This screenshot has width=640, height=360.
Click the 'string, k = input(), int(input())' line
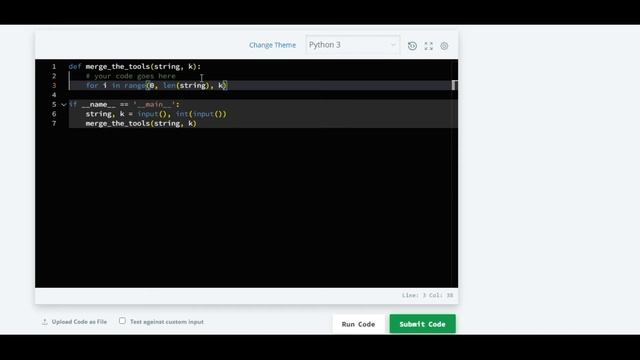[156, 114]
